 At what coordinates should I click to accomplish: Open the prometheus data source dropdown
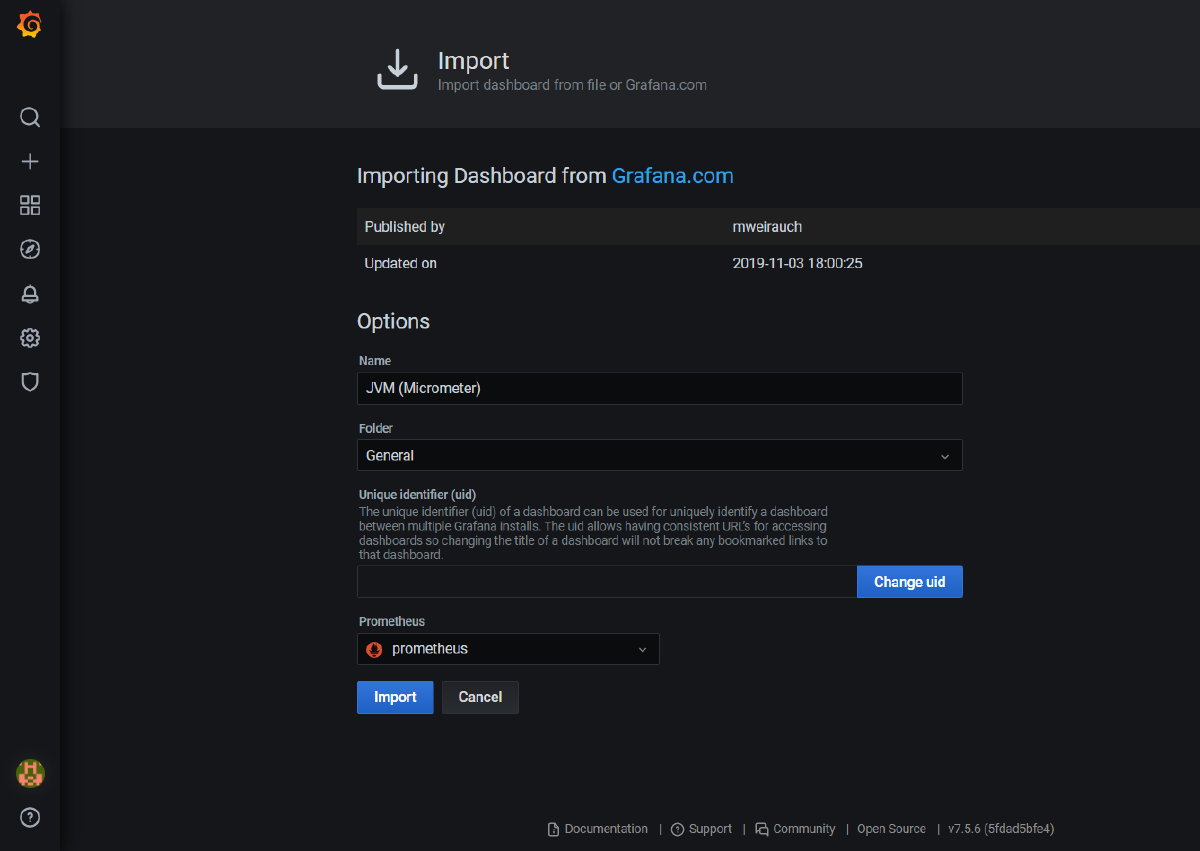pos(508,649)
